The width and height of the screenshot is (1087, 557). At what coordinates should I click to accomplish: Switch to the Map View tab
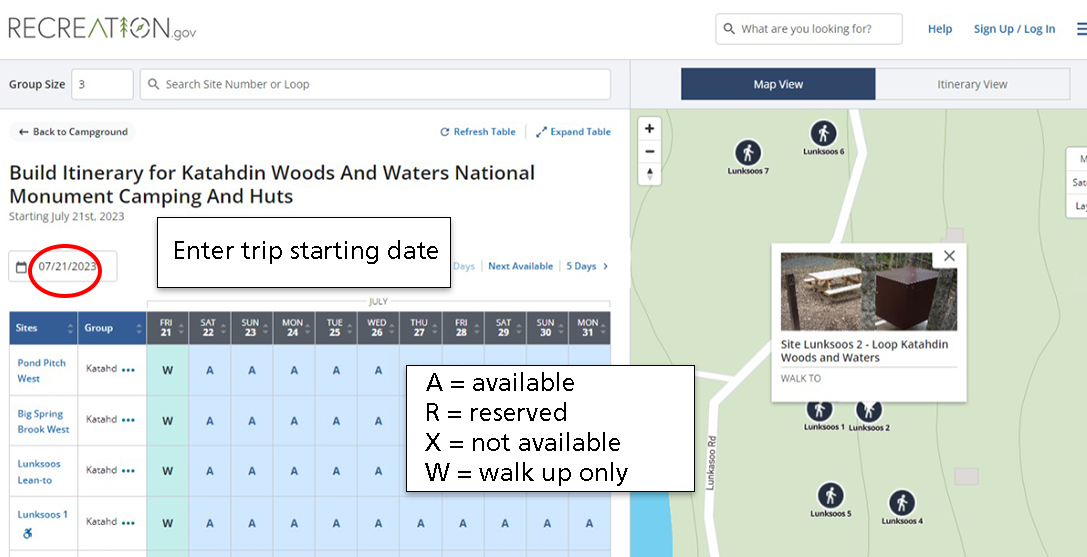778,84
